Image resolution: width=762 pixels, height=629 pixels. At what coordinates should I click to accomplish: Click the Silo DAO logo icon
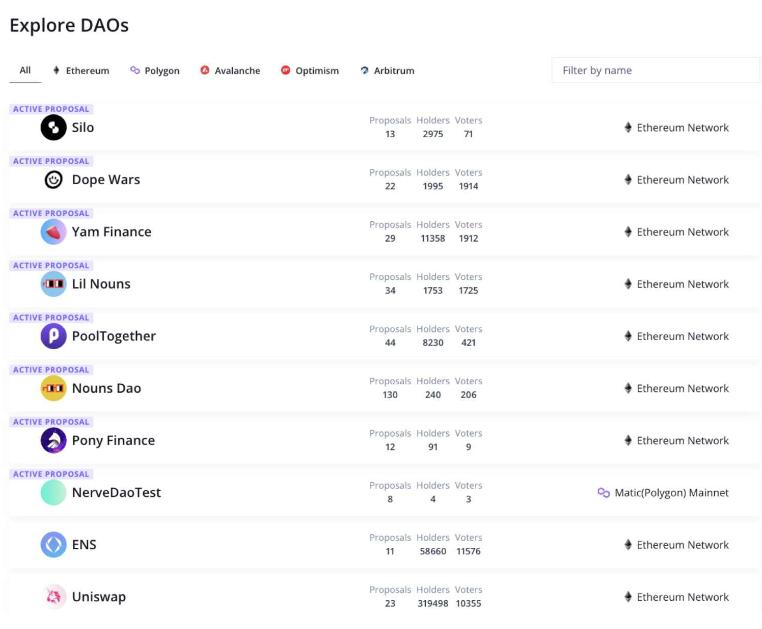click(53, 128)
